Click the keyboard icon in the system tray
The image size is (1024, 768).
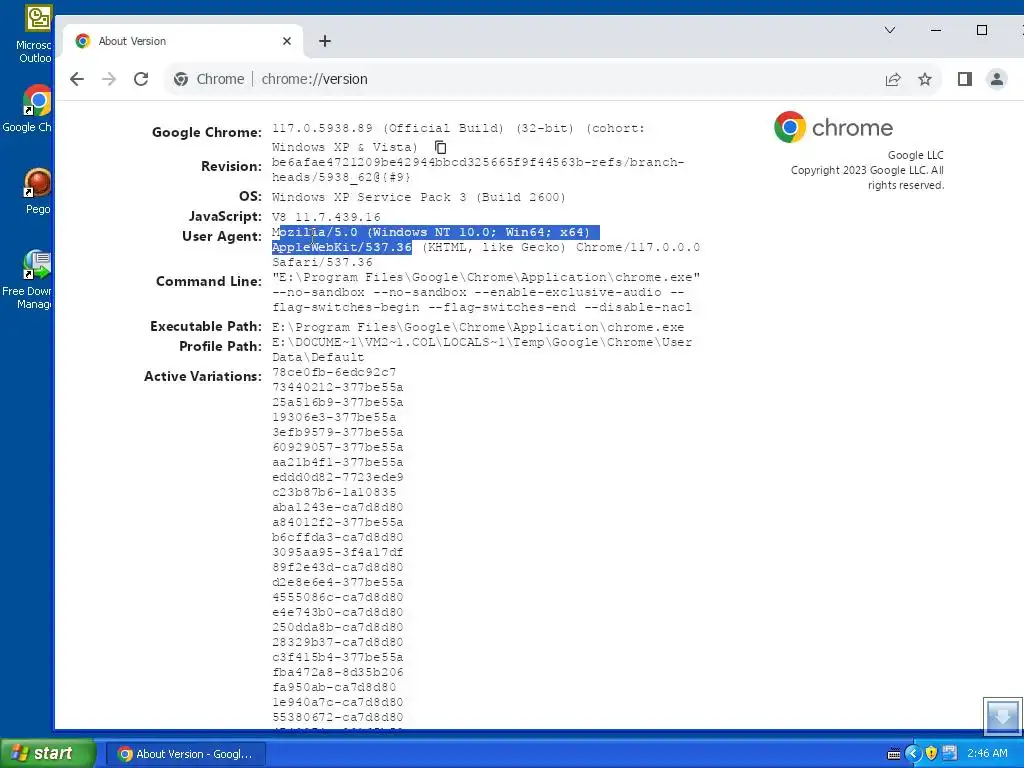[x=894, y=754]
